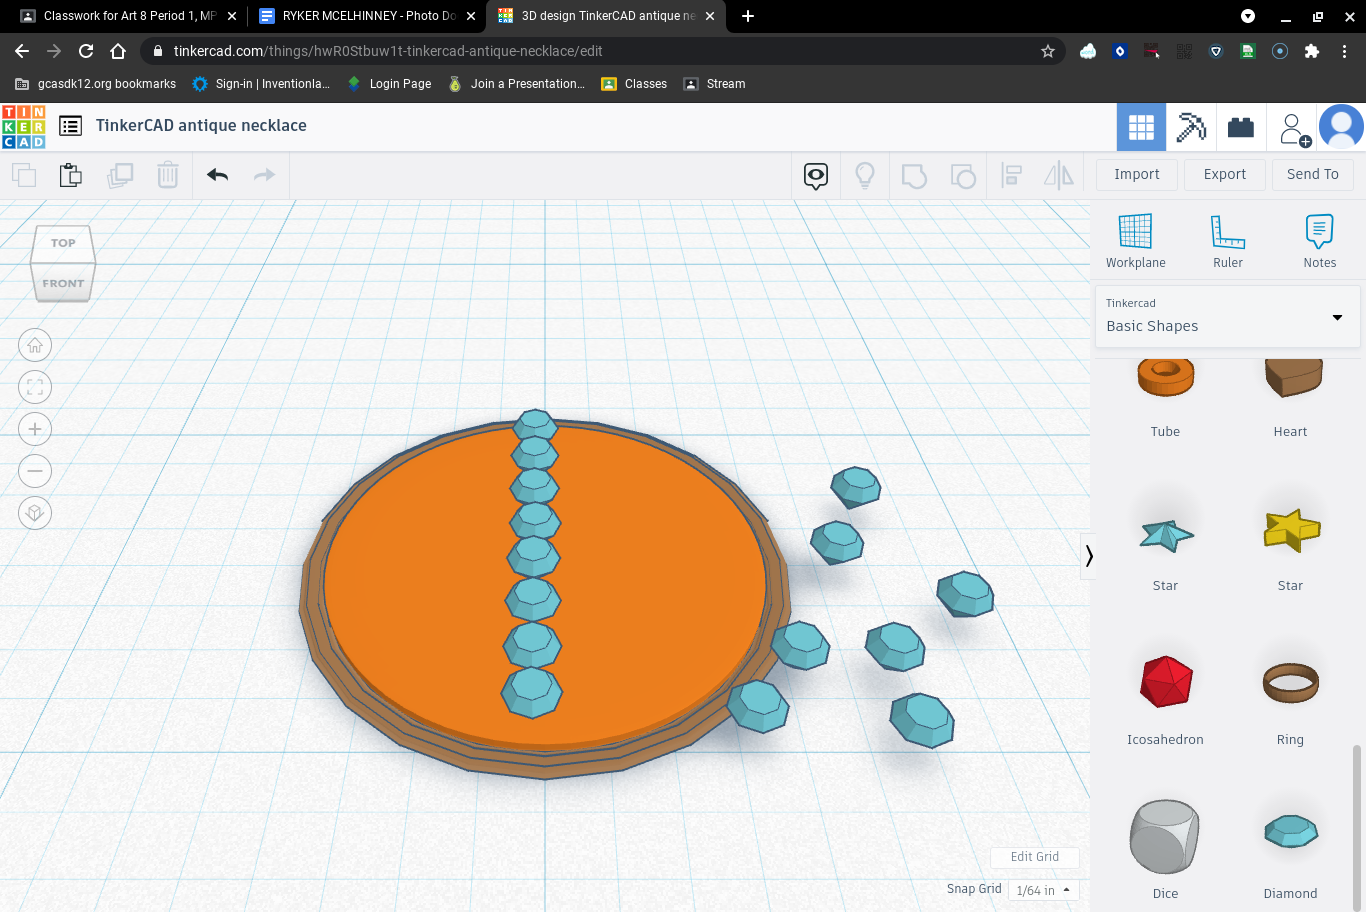Click the Paste tool icon
1366x912 pixels.
click(x=71, y=175)
